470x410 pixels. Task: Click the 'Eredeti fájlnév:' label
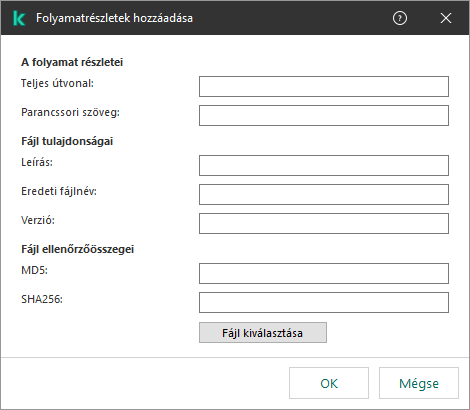[x=59, y=191]
